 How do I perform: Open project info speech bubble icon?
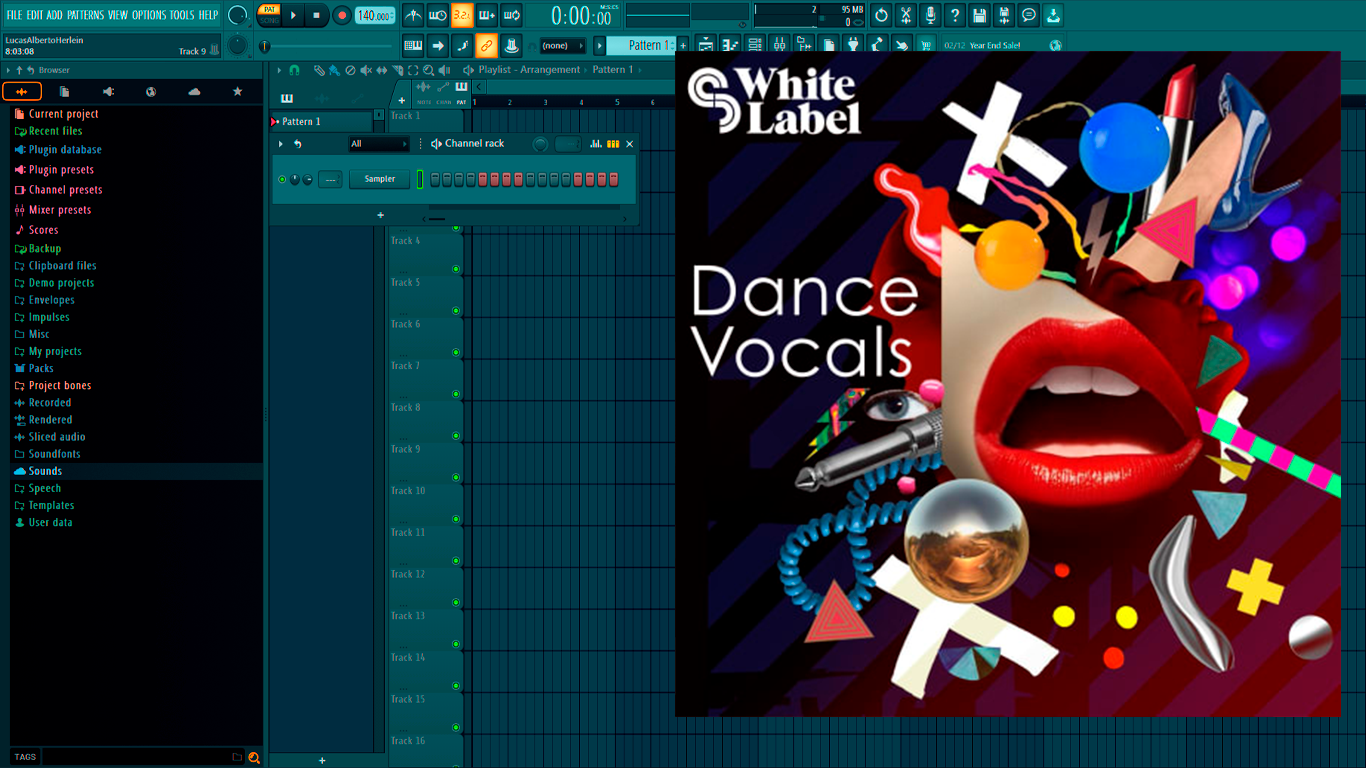coord(1028,15)
